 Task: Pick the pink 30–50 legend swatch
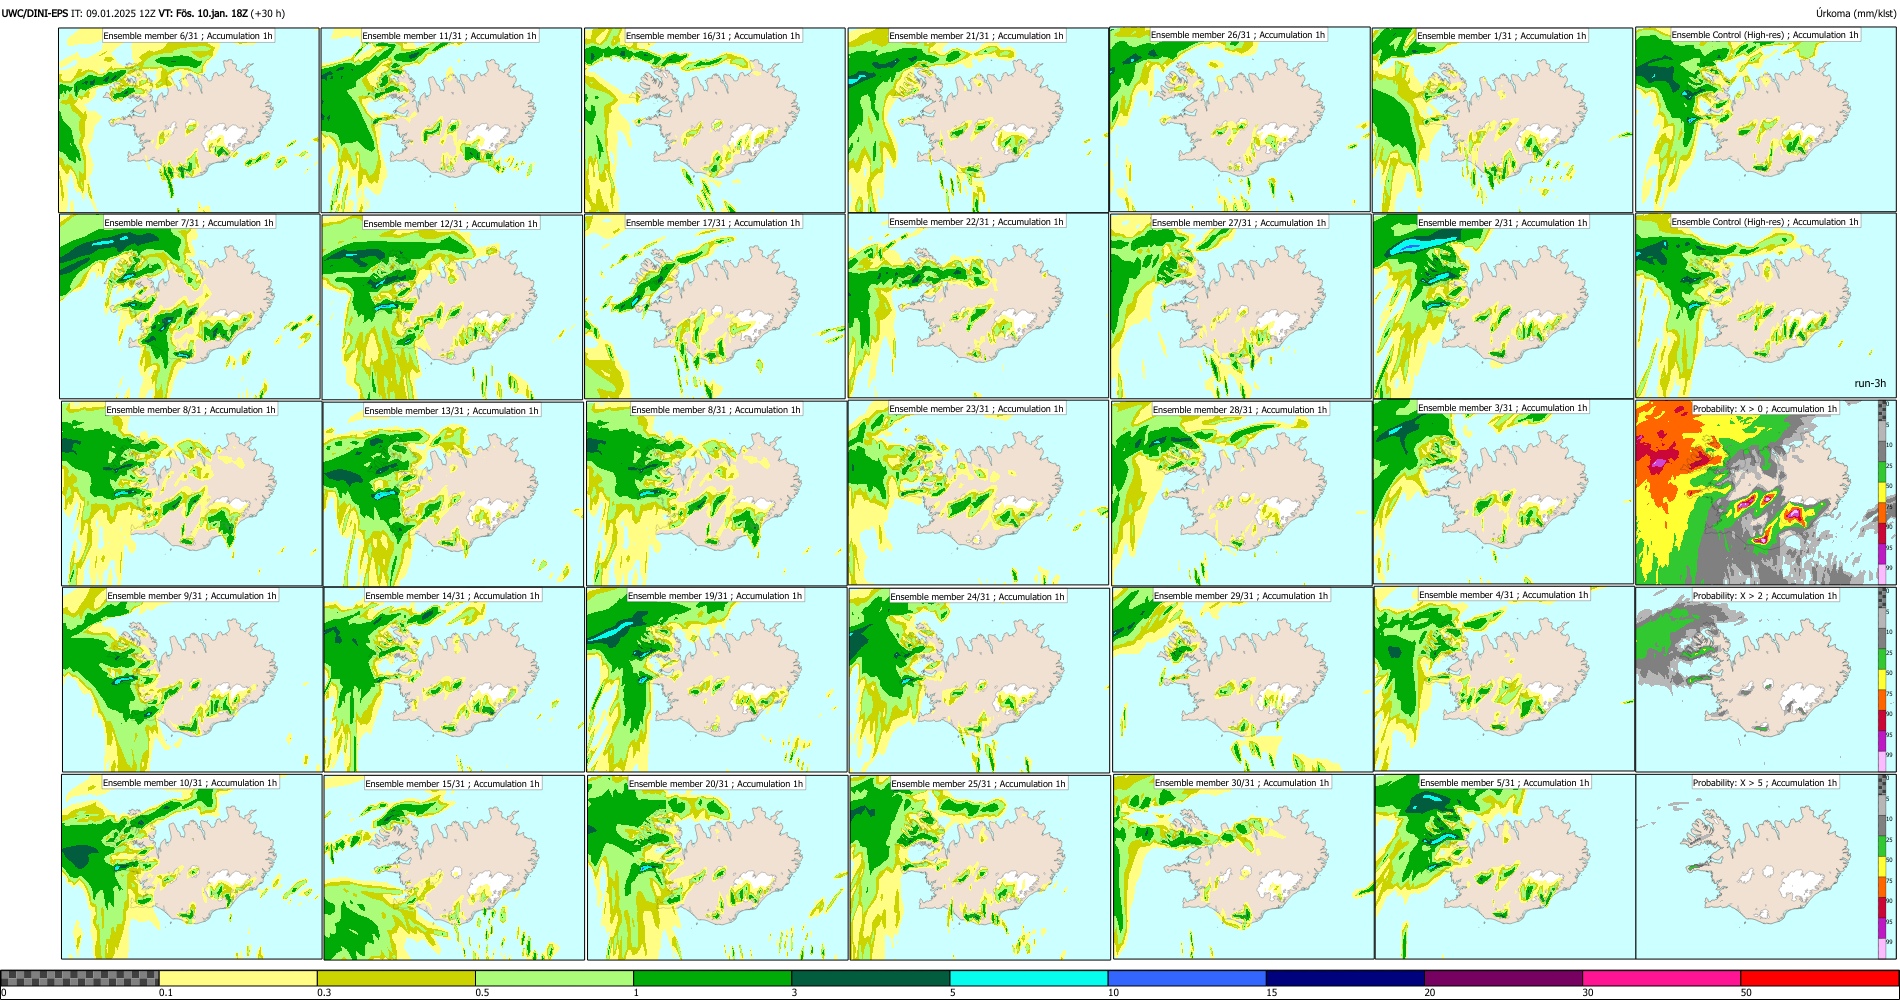(1661, 978)
